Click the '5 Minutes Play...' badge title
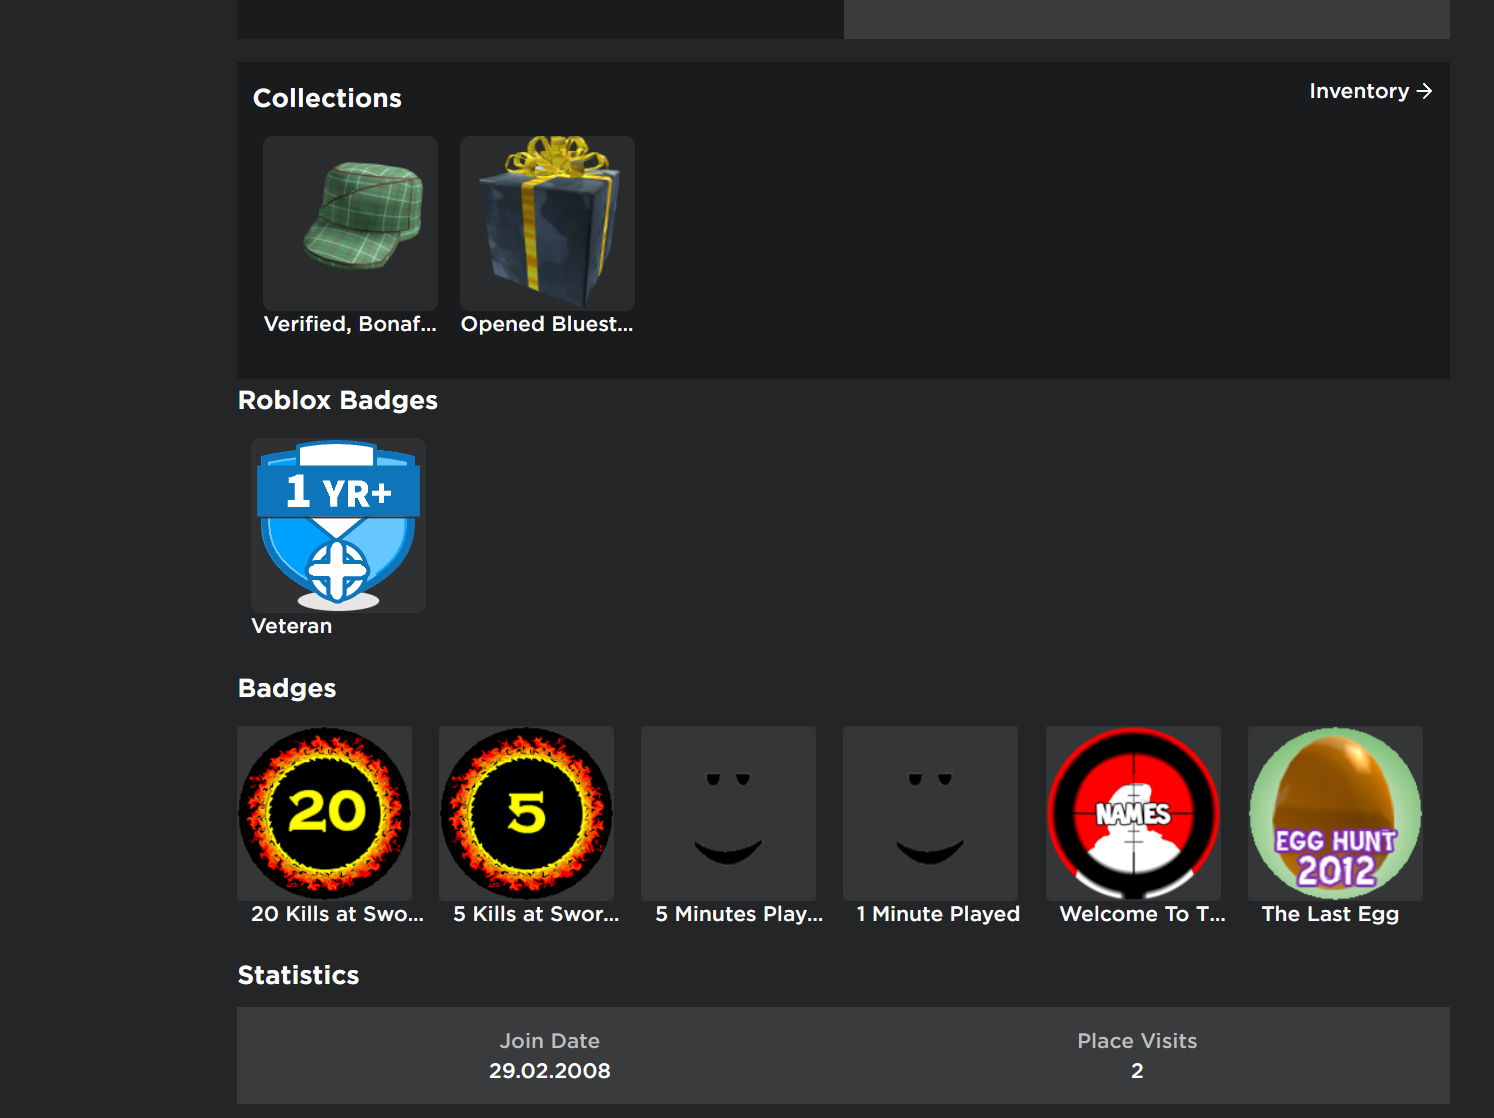 739,914
